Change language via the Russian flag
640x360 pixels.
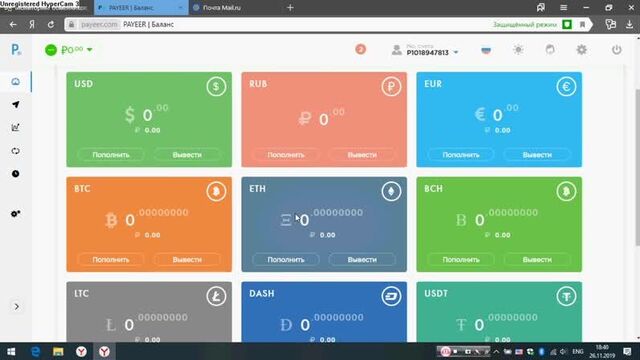[486, 50]
